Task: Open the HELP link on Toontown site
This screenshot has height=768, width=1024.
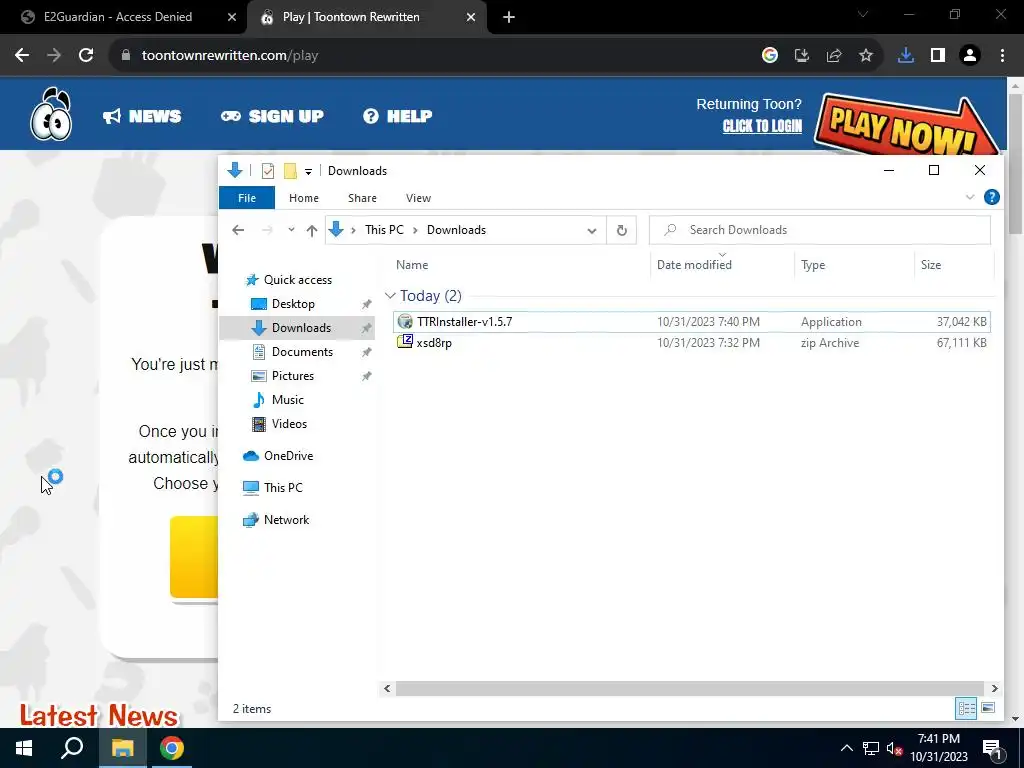Action: pos(398,116)
